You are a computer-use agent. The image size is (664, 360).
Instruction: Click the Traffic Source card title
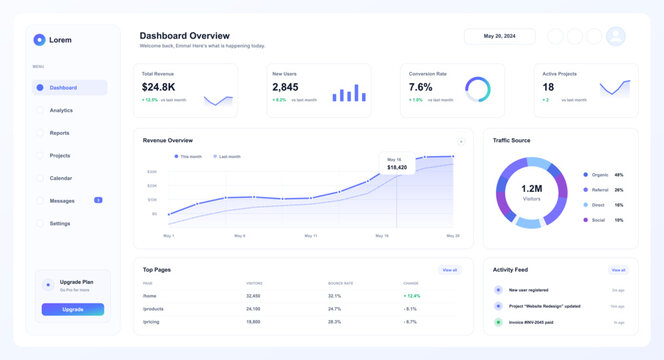pyautogui.click(x=512, y=140)
